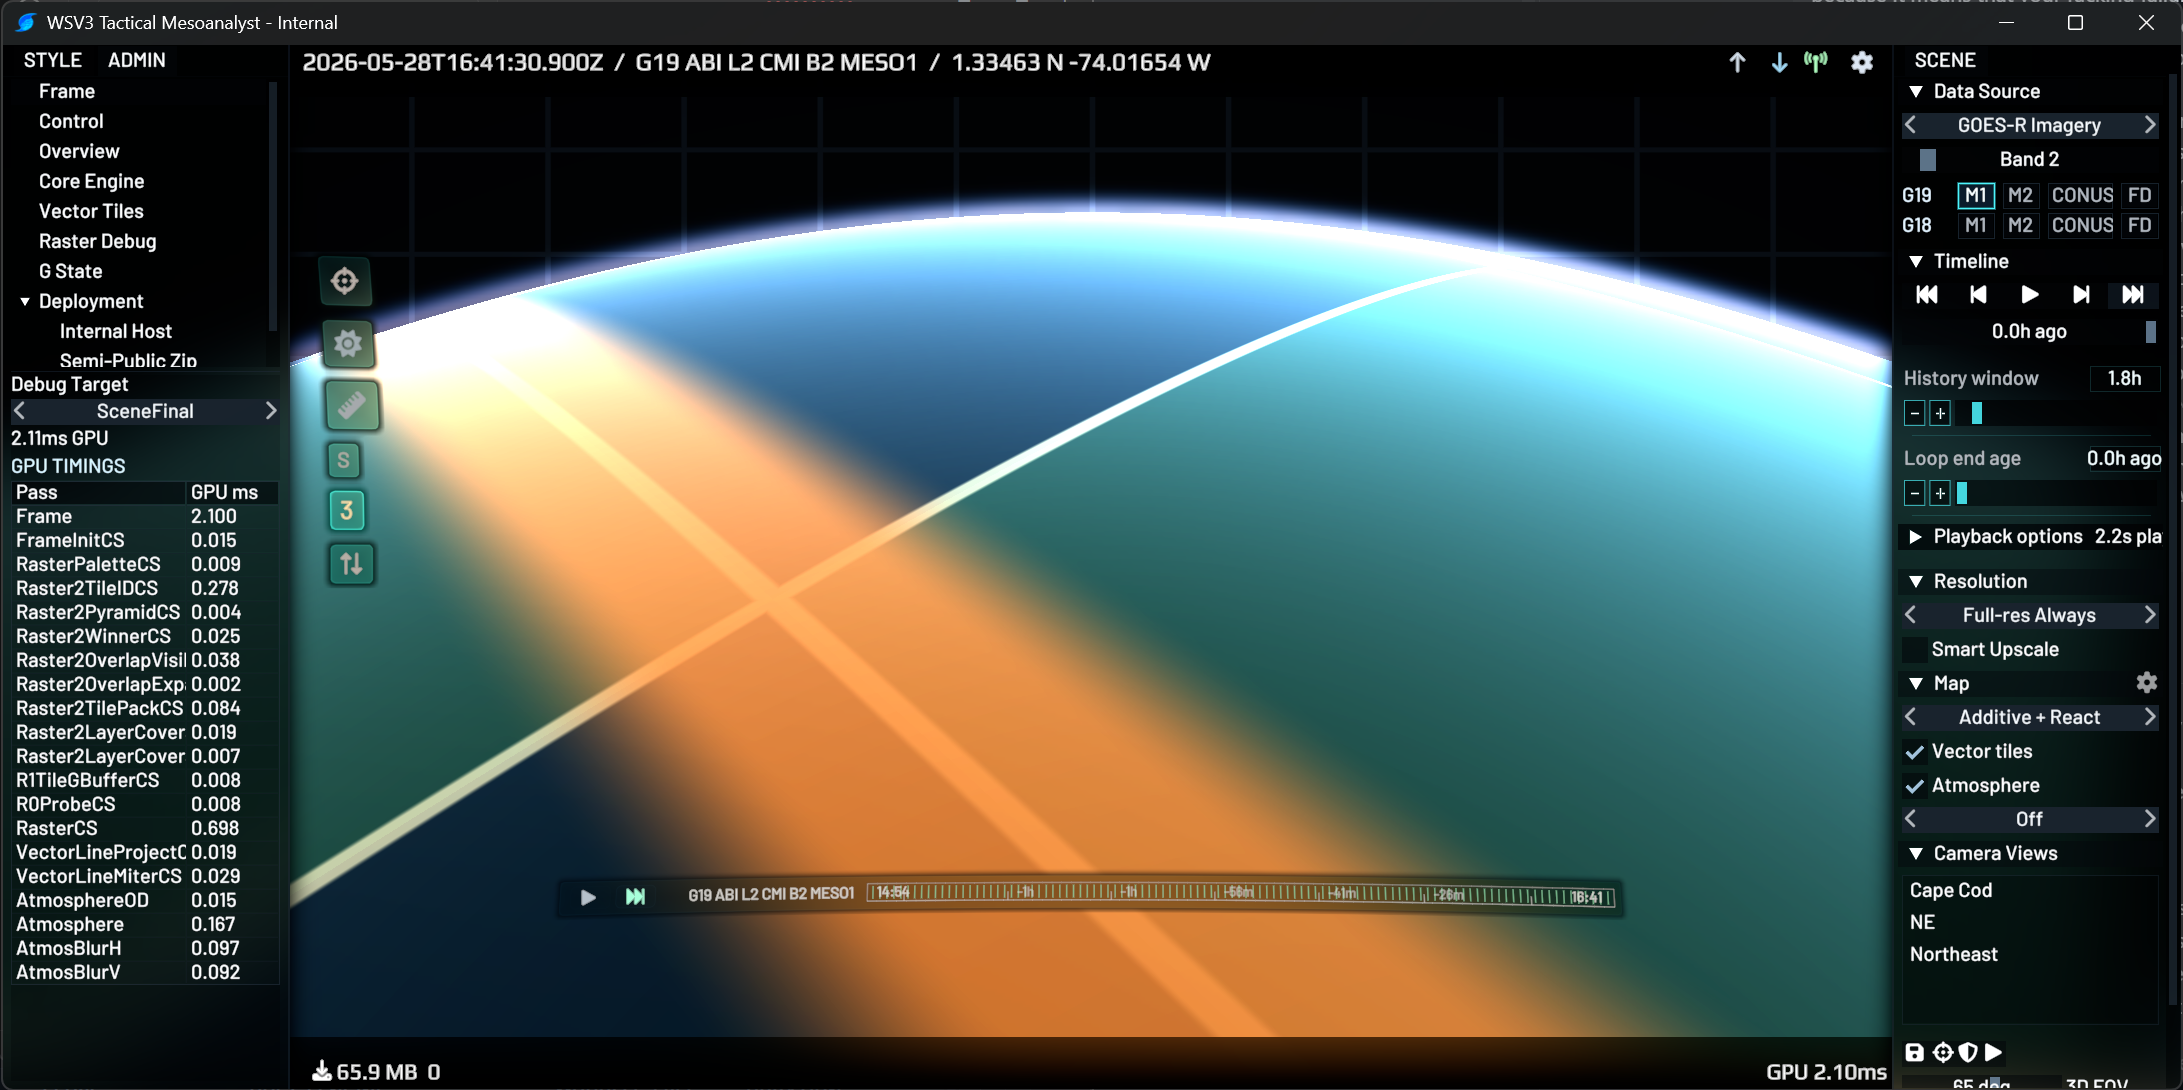This screenshot has width=2183, height=1090.
Task: Click play icon below Camera Views list
Action: click(1993, 1052)
